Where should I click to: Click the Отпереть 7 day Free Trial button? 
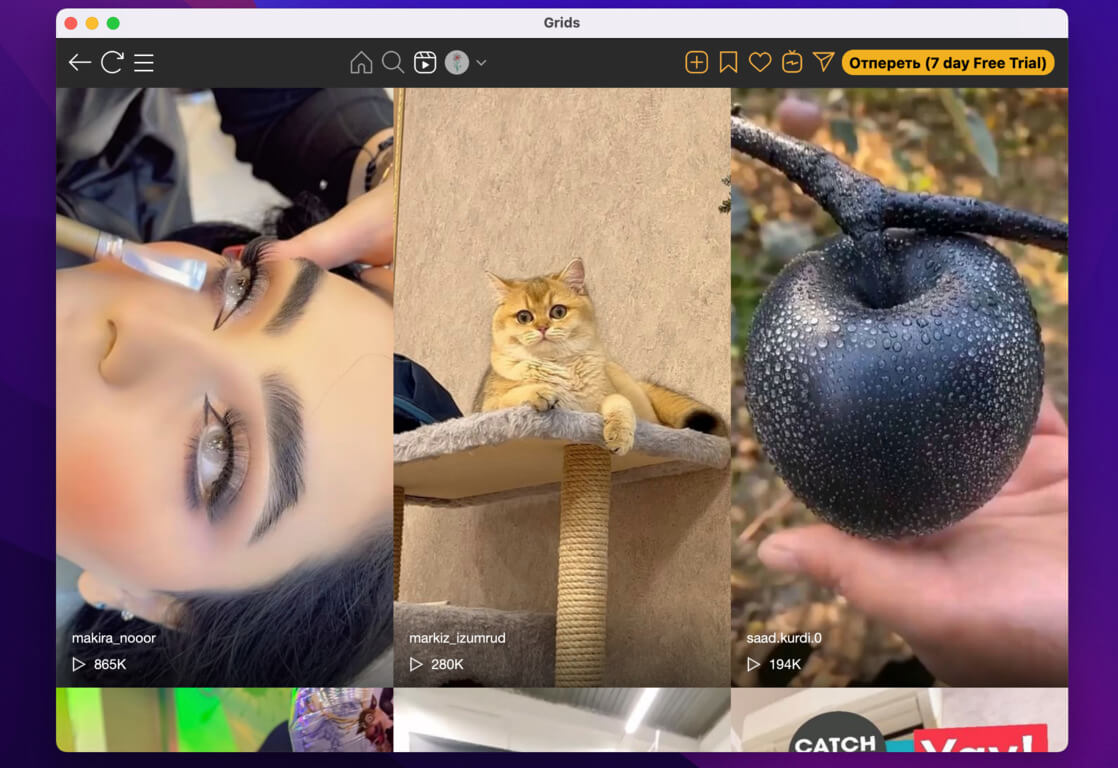947,63
